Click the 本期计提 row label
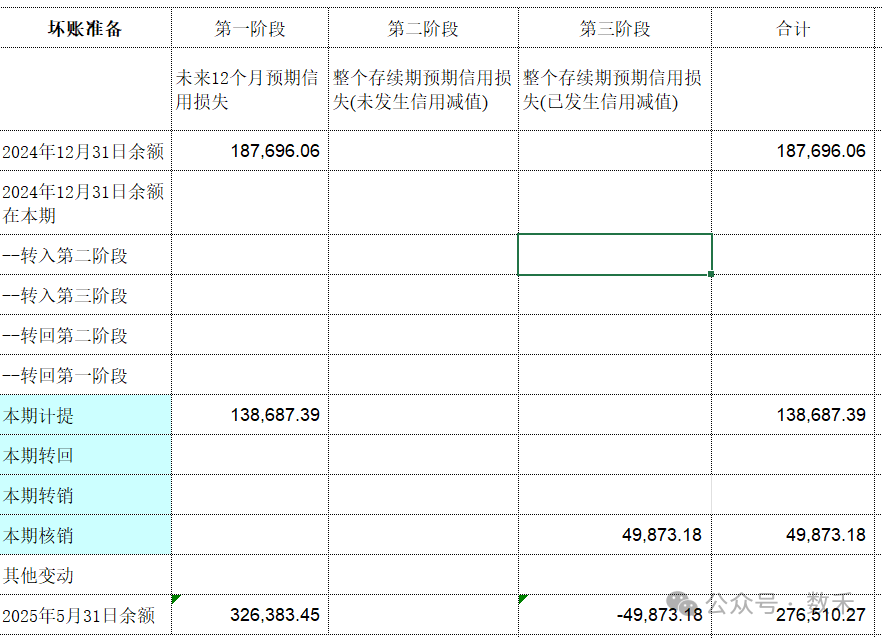 coord(85,415)
